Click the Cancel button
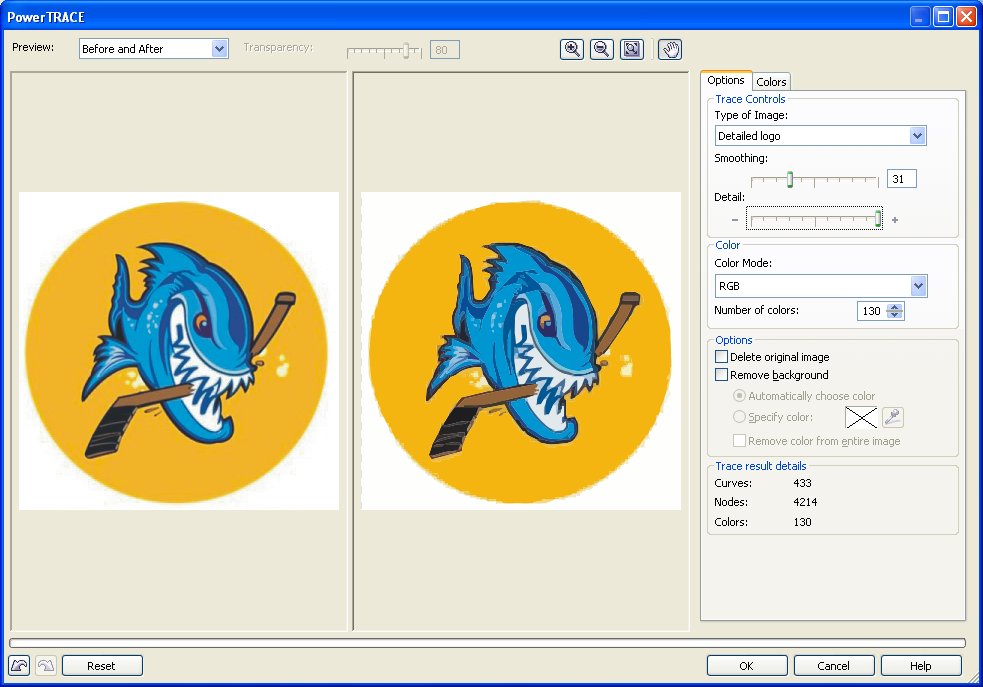The image size is (983, 687). (834, 666)
